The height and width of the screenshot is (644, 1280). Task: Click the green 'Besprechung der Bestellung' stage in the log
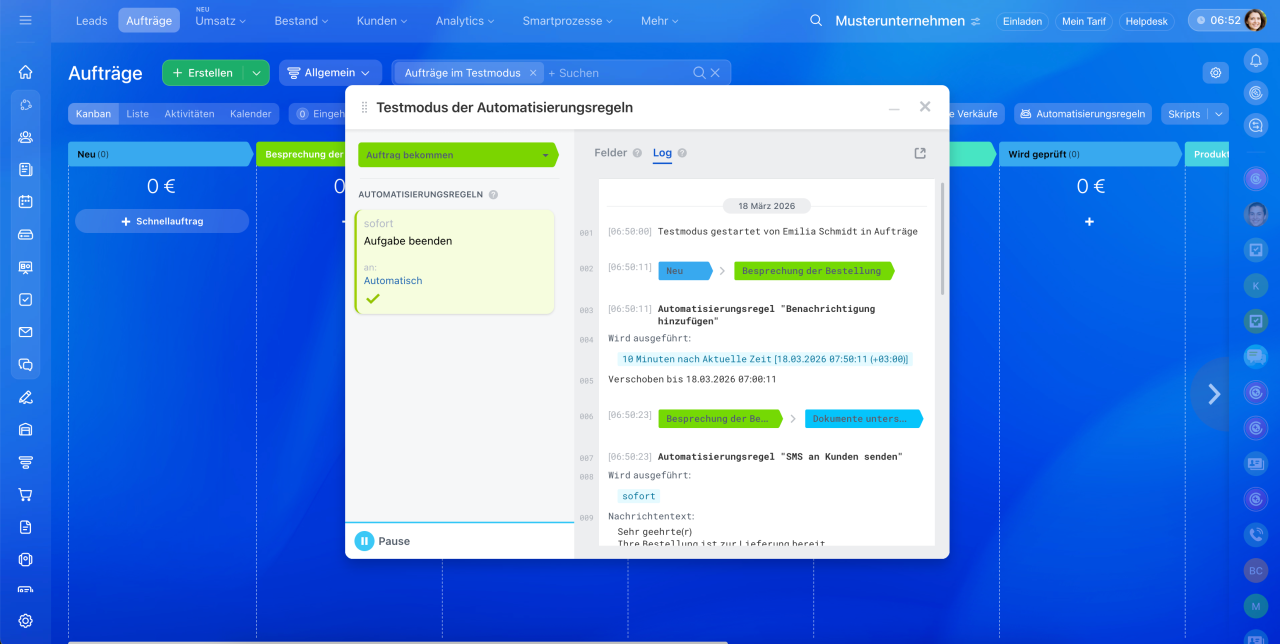tap(811, 271)
